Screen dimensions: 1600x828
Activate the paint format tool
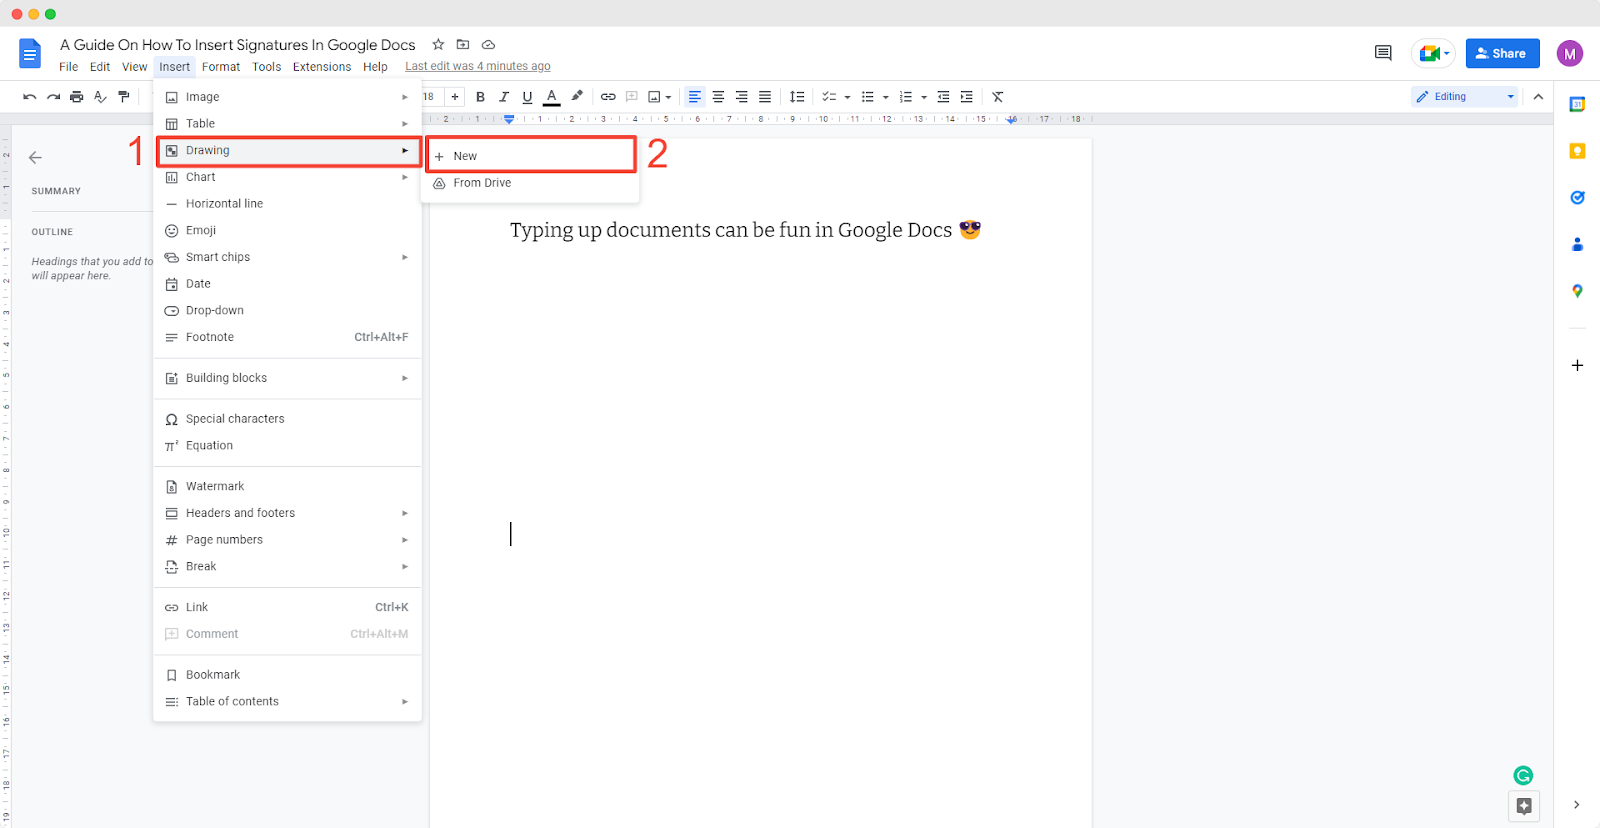pyautogui.click(x=124, y=97)
